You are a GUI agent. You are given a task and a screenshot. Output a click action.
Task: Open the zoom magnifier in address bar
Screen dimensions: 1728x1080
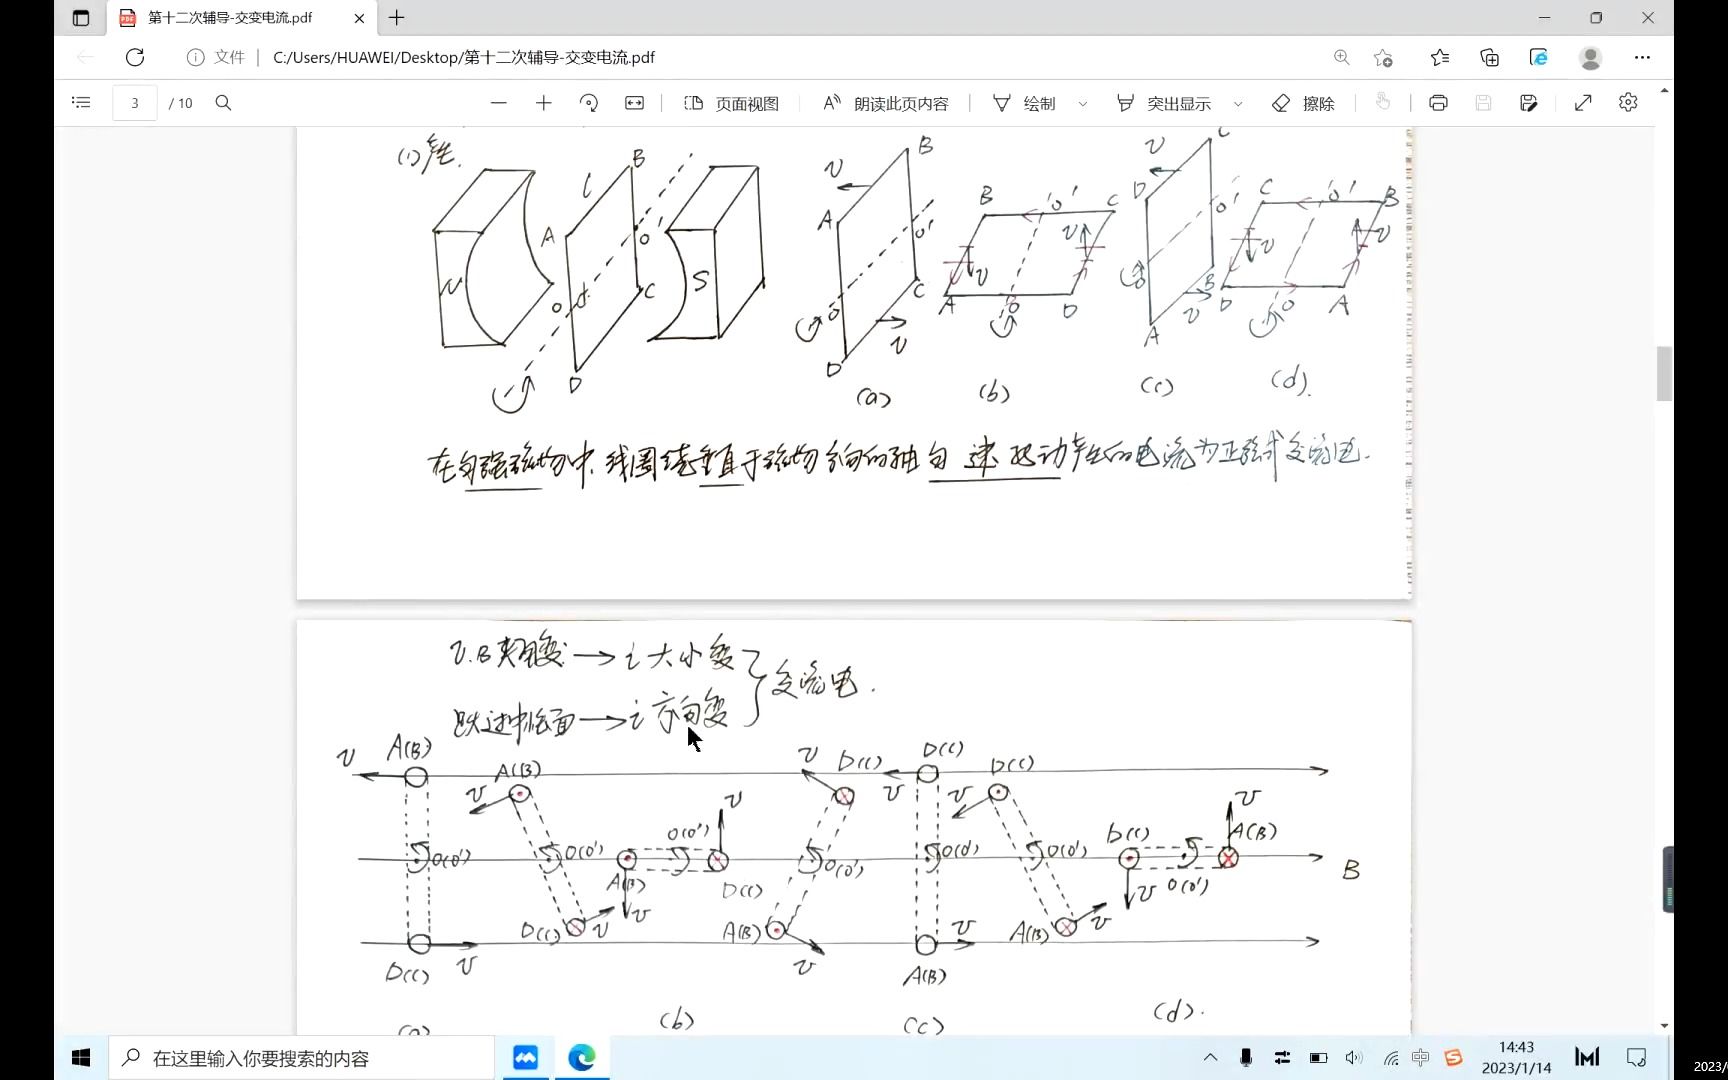tap(1341, 58)
